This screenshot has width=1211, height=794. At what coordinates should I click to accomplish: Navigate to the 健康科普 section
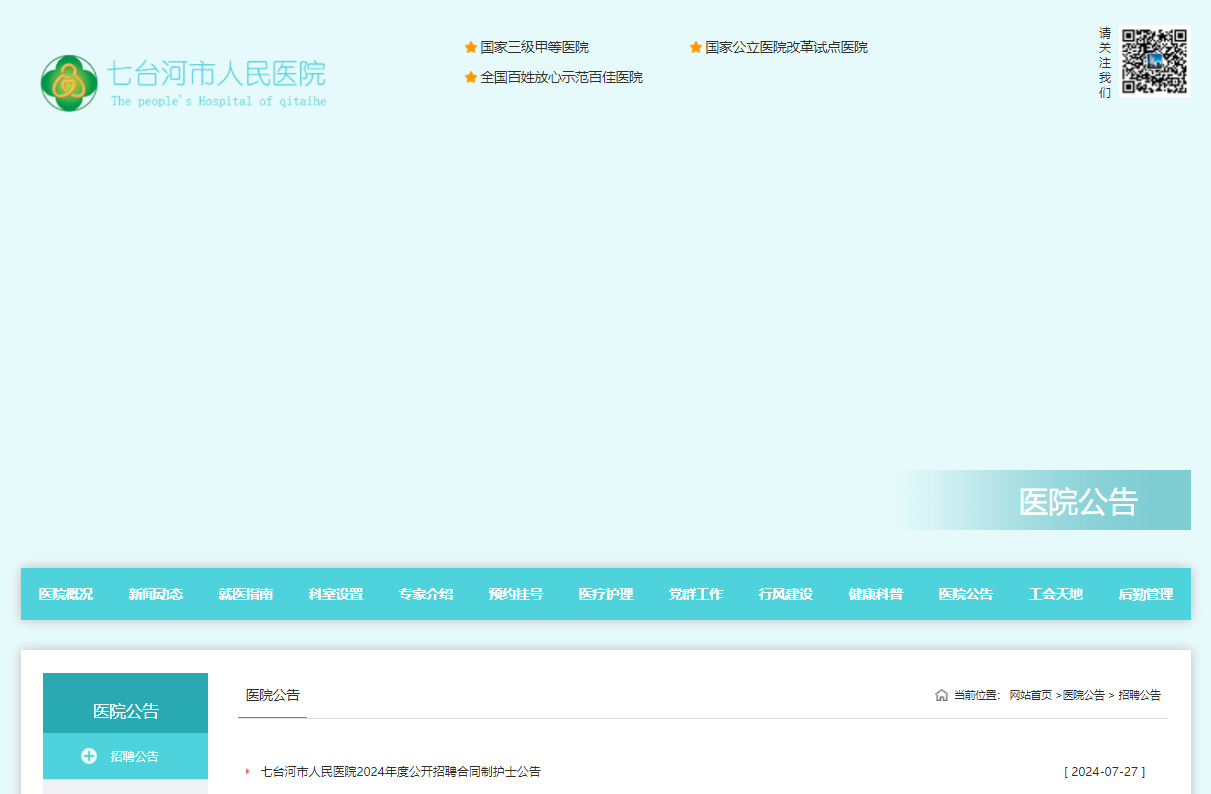click(876, 594)
